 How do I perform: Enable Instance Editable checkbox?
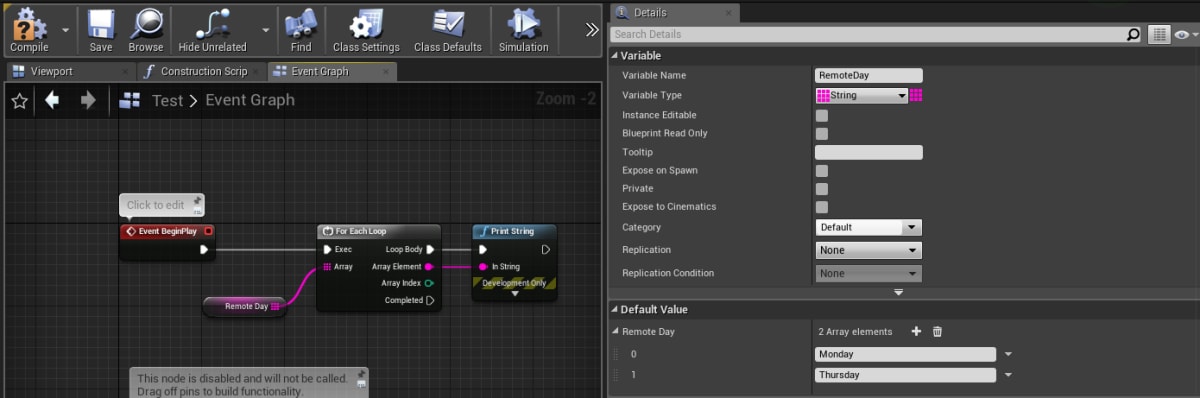click(822, 115)
